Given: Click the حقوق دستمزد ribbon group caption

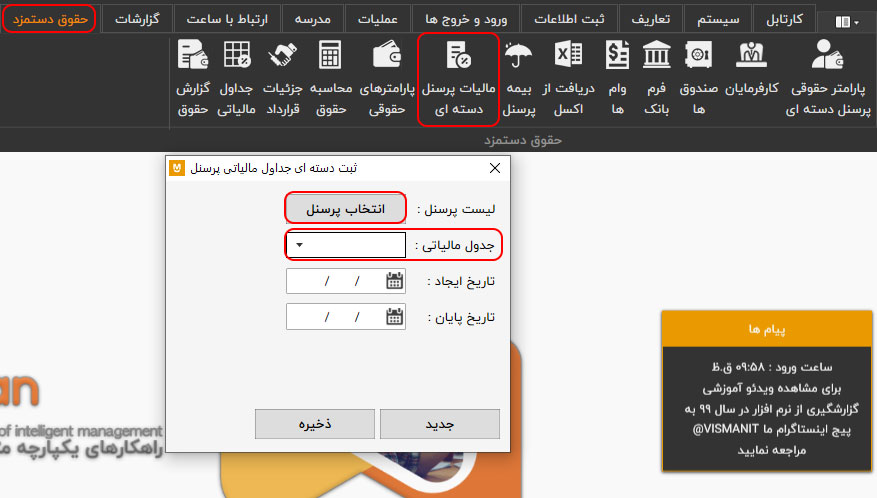Looking at the screenshot, I should pos(522,140).
